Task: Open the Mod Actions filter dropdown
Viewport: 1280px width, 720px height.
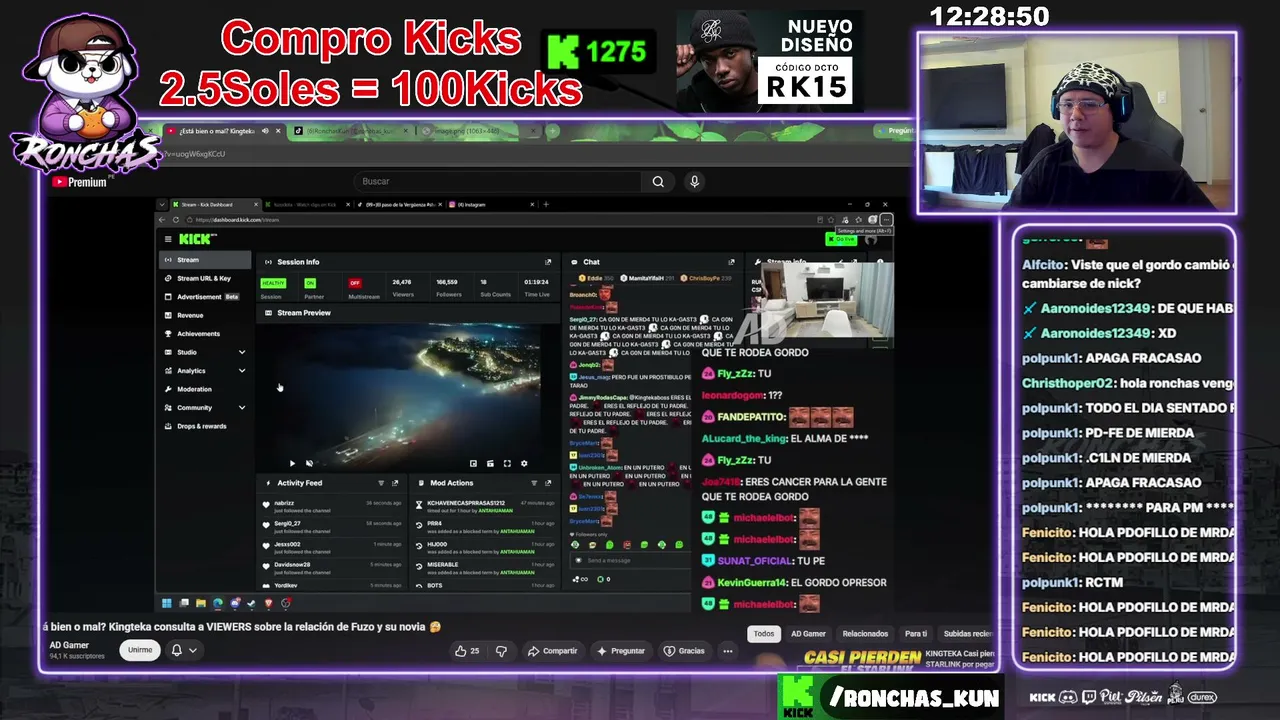Action: [x=534, y=483]
